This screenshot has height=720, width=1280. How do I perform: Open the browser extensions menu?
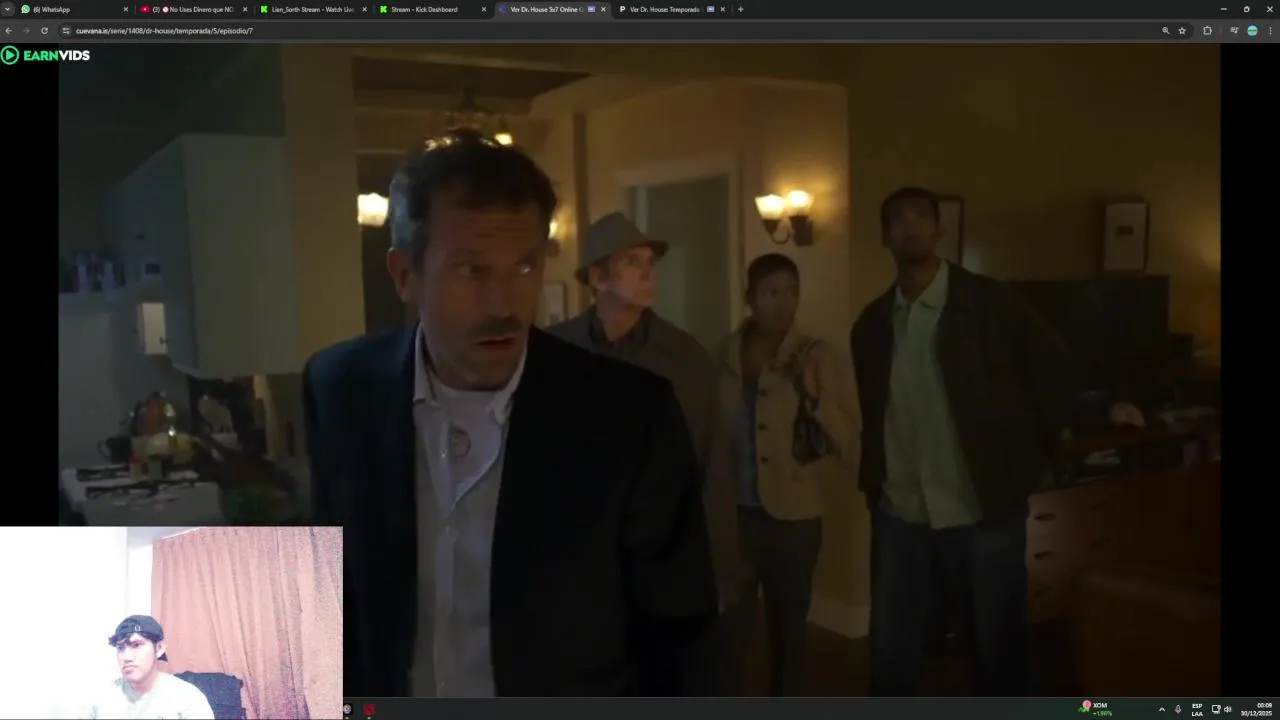click(x=1207, y=31)
